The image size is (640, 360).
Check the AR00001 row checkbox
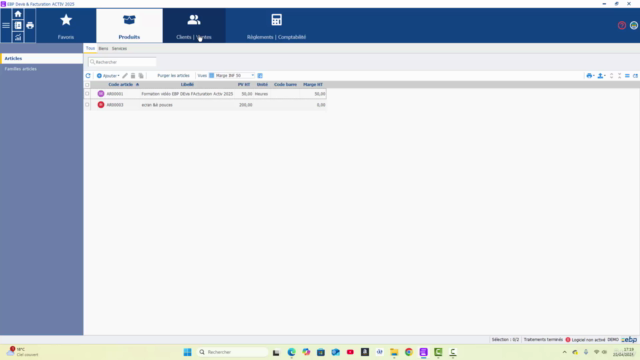(x=87, y=94)
